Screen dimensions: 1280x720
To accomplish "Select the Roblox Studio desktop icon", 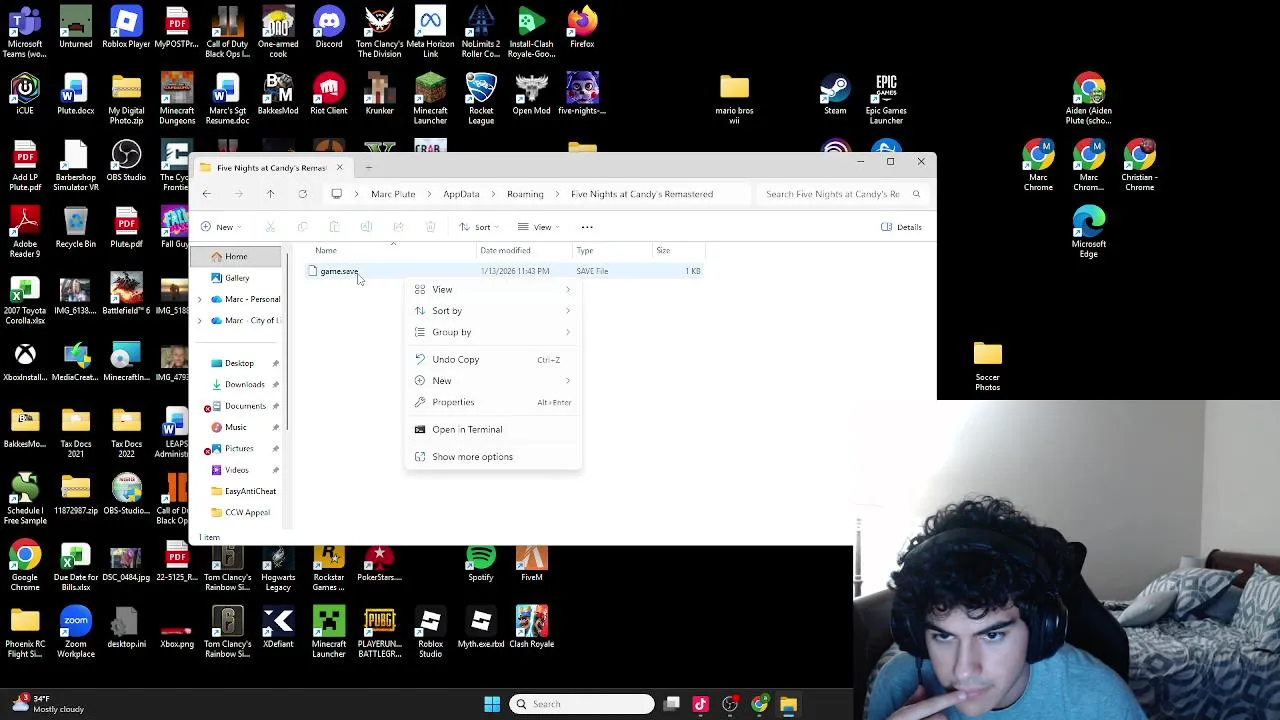I will [430, 632].
